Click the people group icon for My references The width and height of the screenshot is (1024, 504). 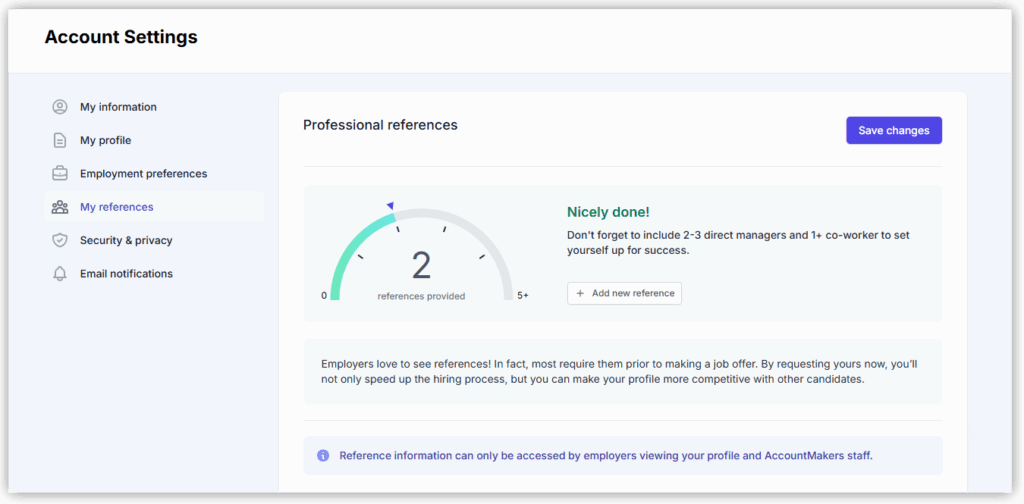click(x=60, y=207)
